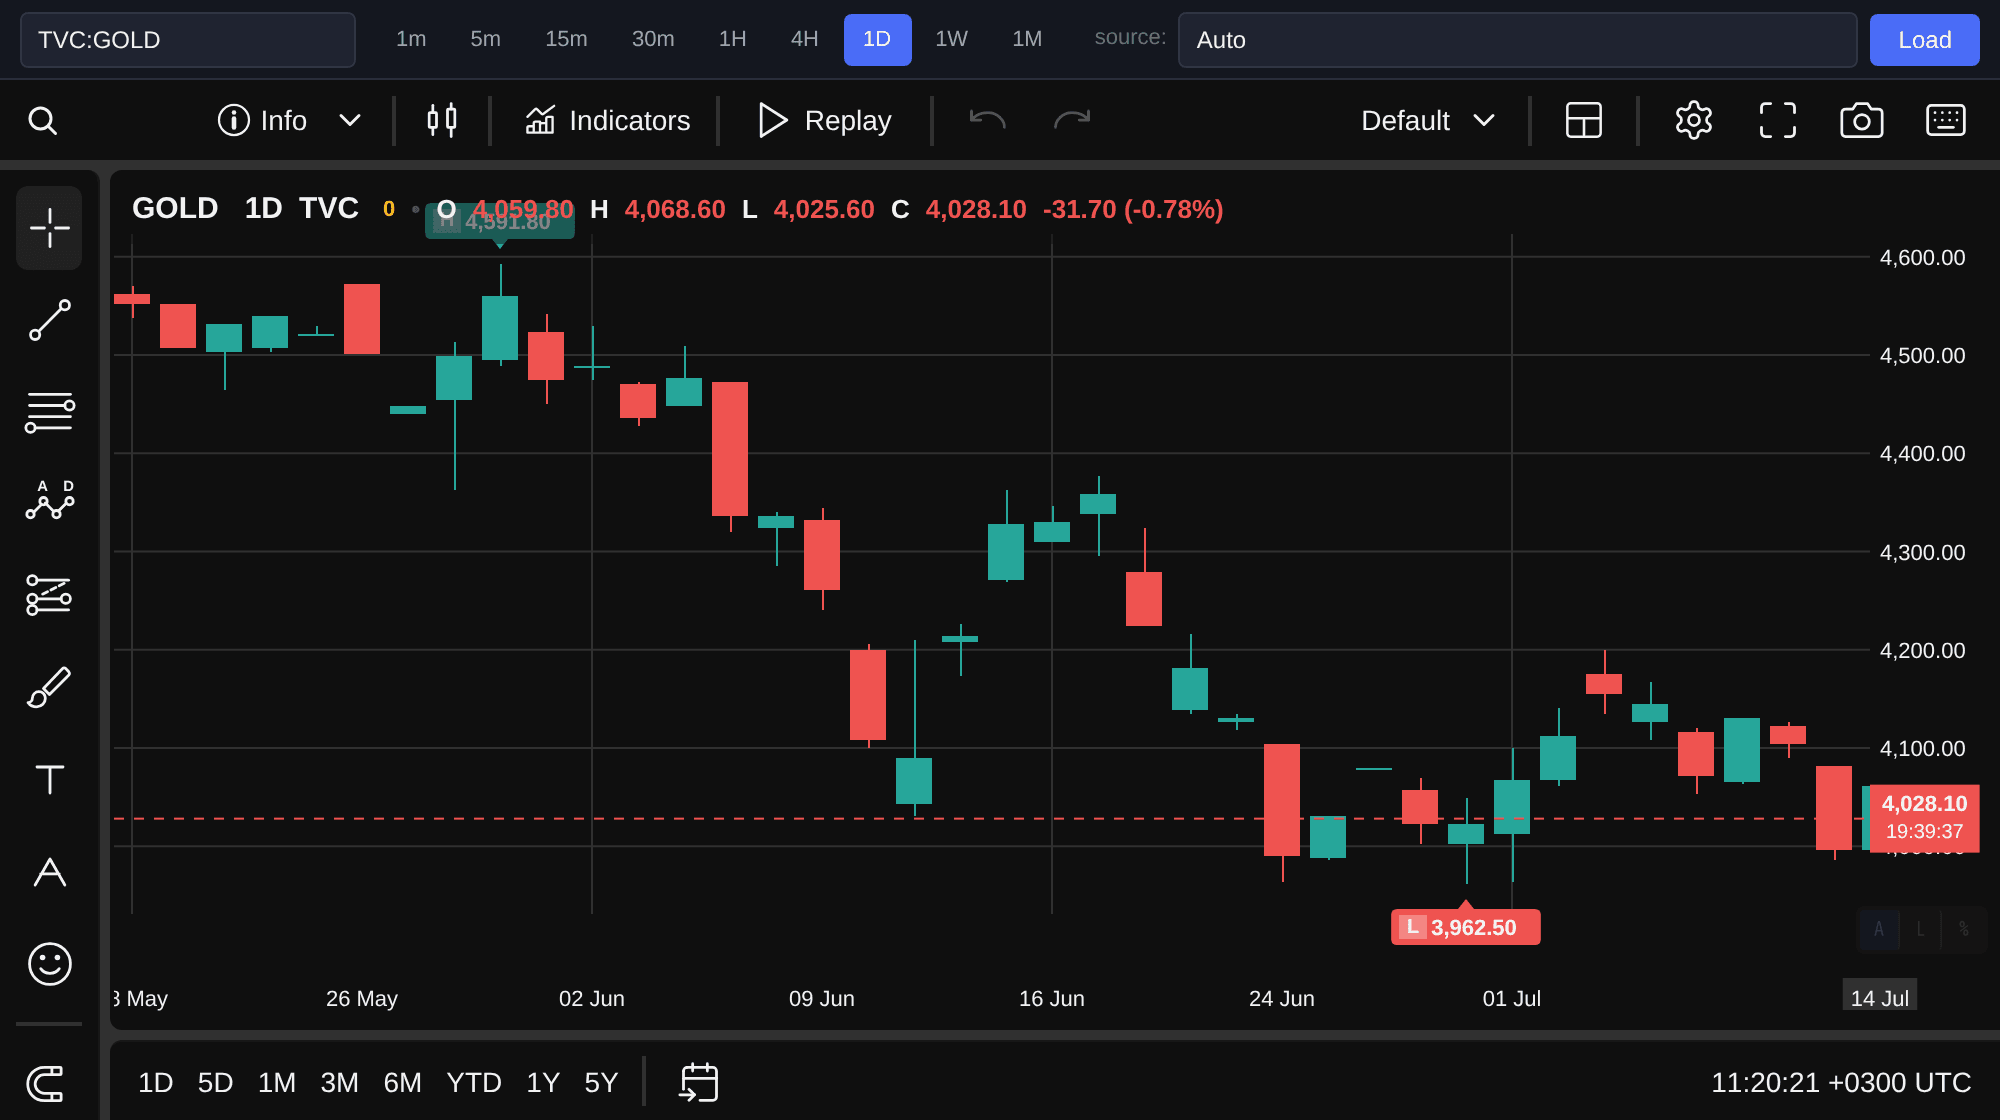This screenshot has width=2000, height=1120.
Task: Toggle percent scale button
Action: 1964,929
